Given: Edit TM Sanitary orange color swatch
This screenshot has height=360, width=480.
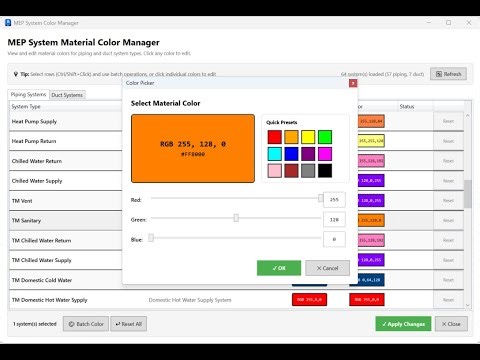Looking at the screenshot, I should click(371, 220).
